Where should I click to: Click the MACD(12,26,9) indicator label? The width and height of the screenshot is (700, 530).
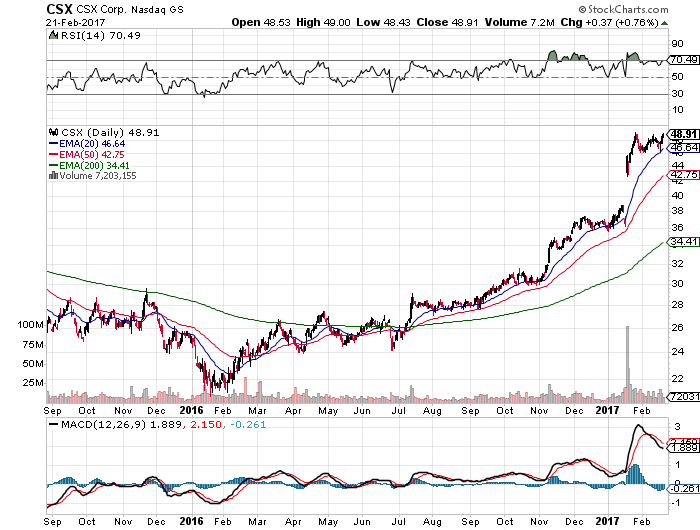pyautogui.click(x=104, y=425)
